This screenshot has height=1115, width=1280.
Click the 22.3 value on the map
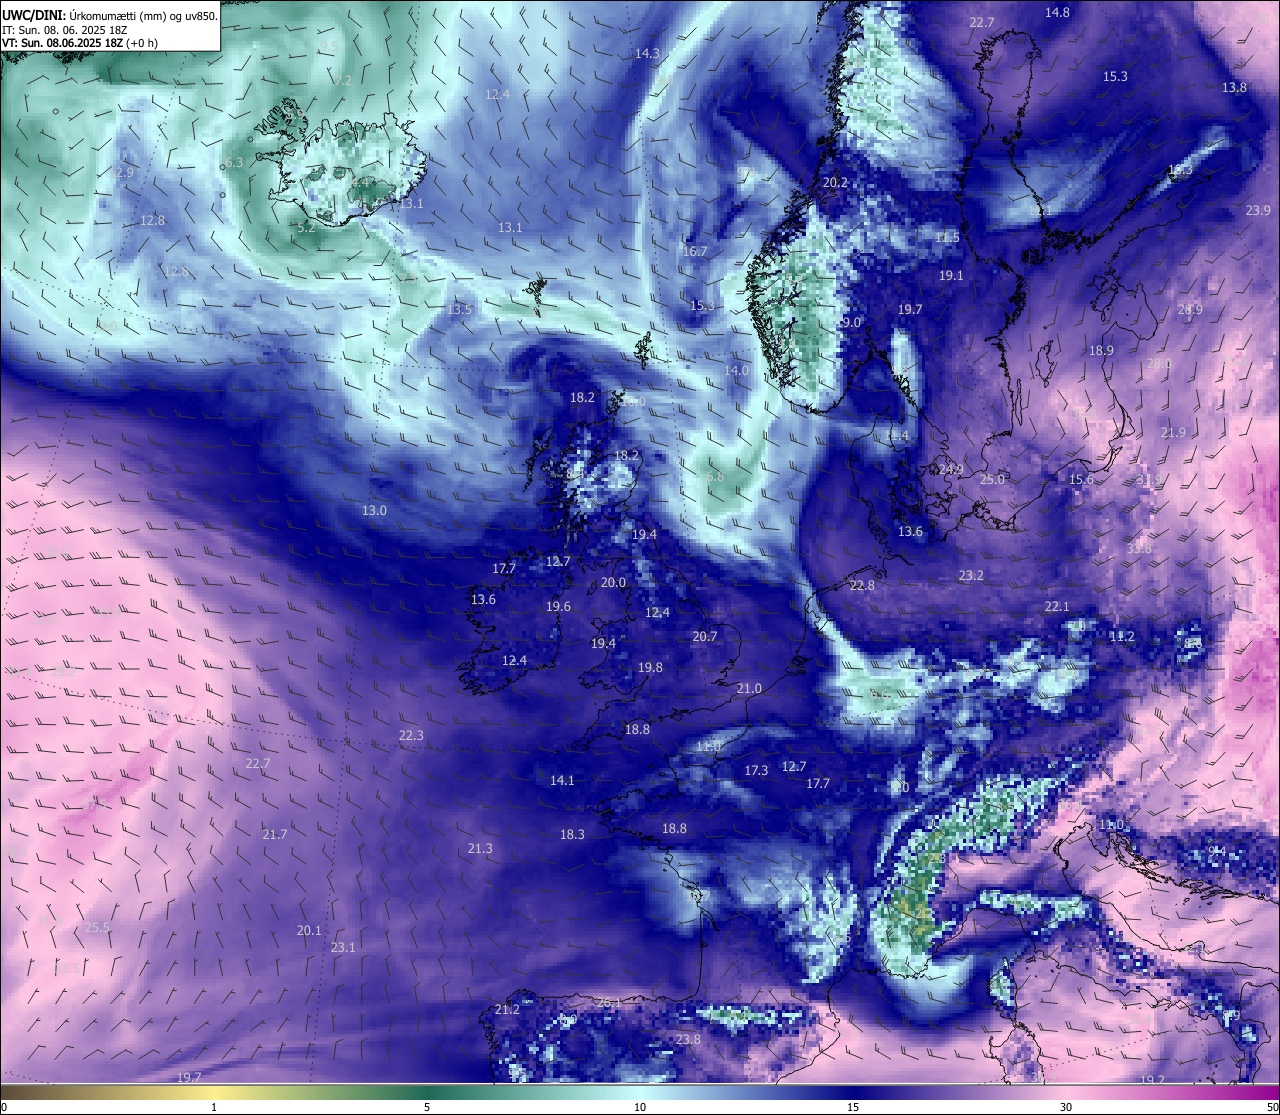click(411, 735)
